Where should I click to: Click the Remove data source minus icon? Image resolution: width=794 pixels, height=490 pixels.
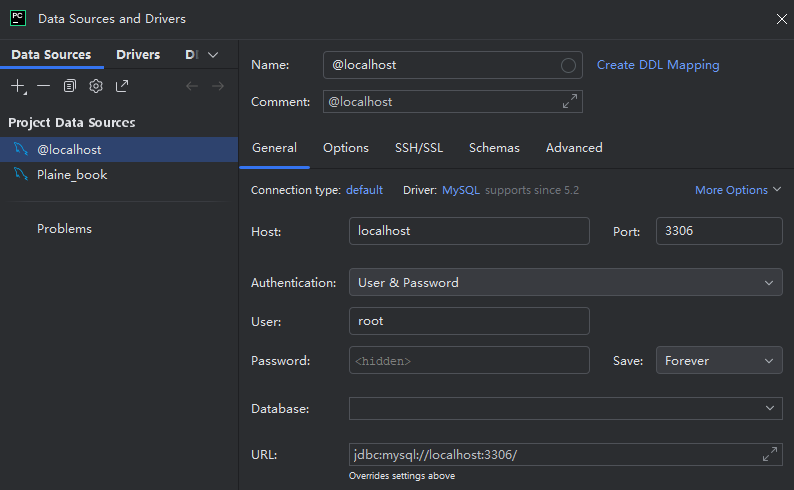coord(43,86)
